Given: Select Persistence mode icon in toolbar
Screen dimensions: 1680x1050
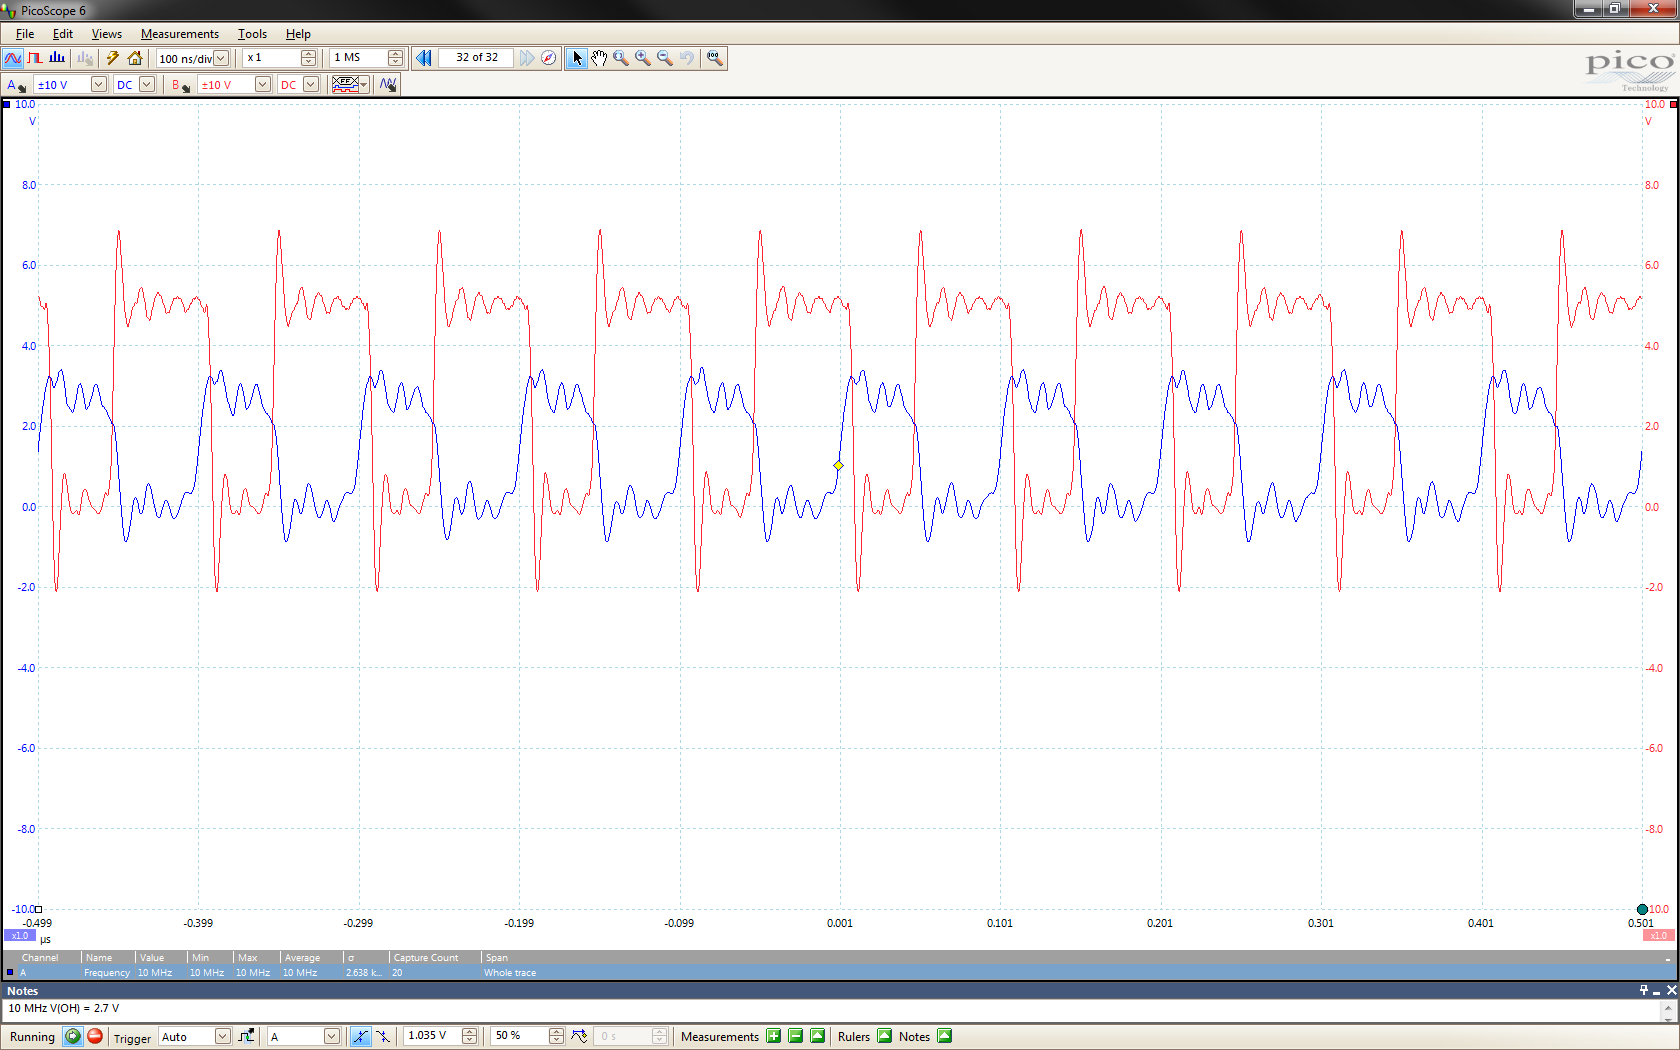Looking at the screenshot, I should 35,58.
